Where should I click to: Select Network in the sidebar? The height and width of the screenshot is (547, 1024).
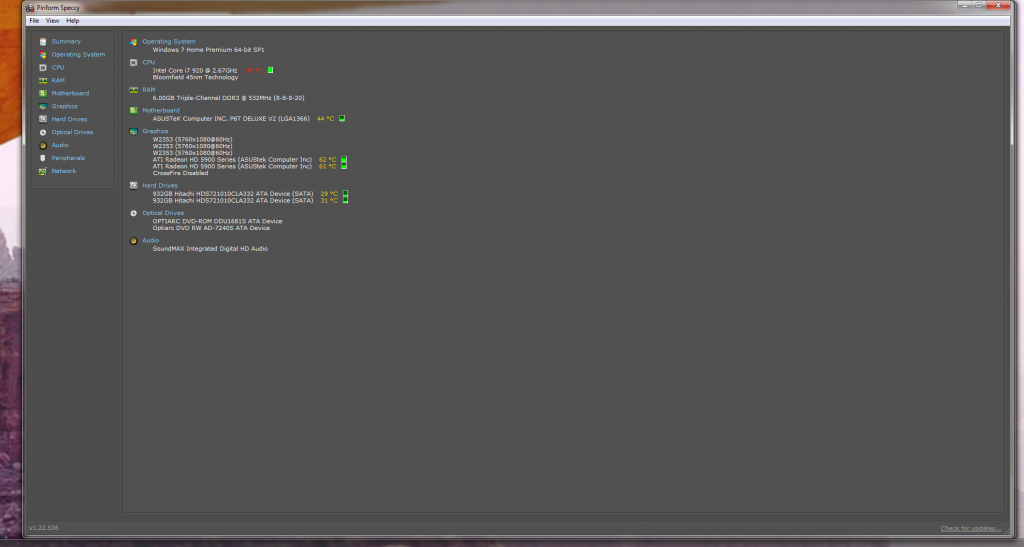(x=64, y=171)
